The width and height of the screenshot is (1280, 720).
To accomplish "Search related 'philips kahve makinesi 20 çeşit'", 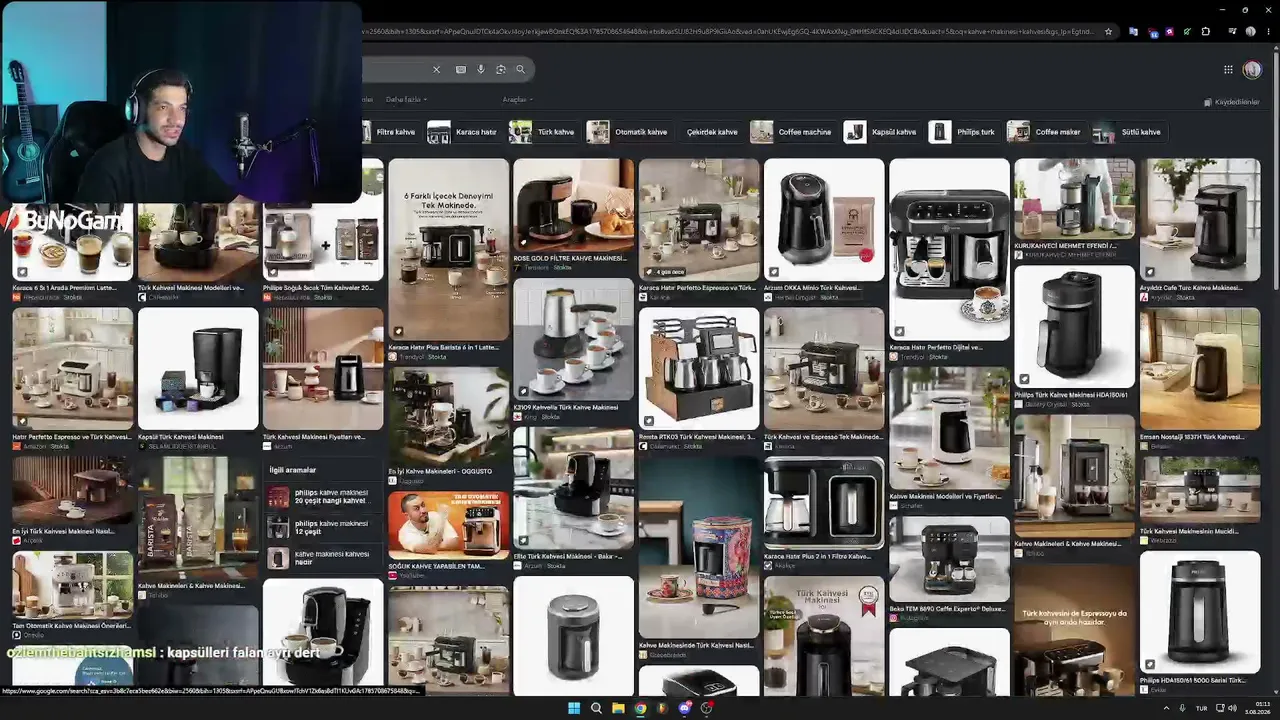I will 323,497.
